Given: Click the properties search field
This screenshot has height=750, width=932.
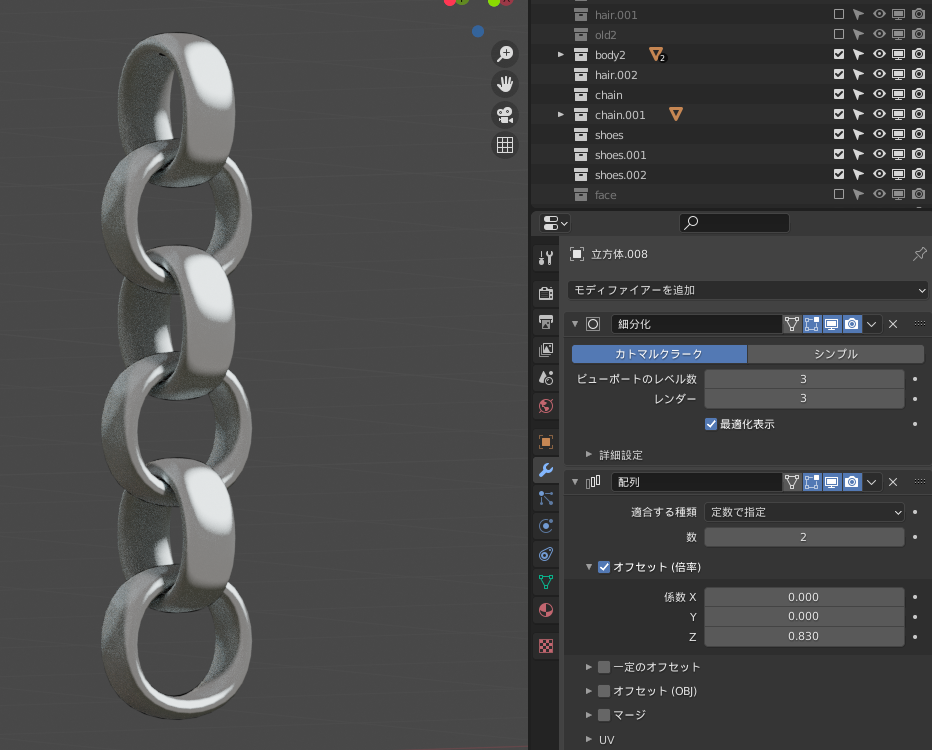Looking at the screenshot, I should point(734,223).
